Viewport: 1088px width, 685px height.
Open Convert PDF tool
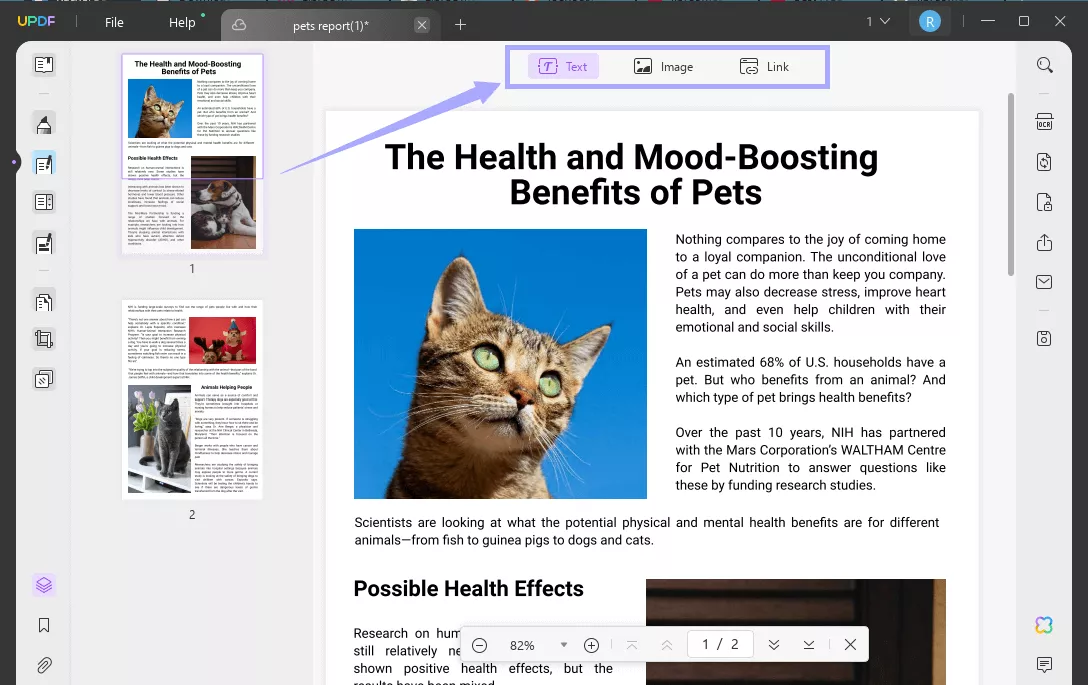point(1044,162)
